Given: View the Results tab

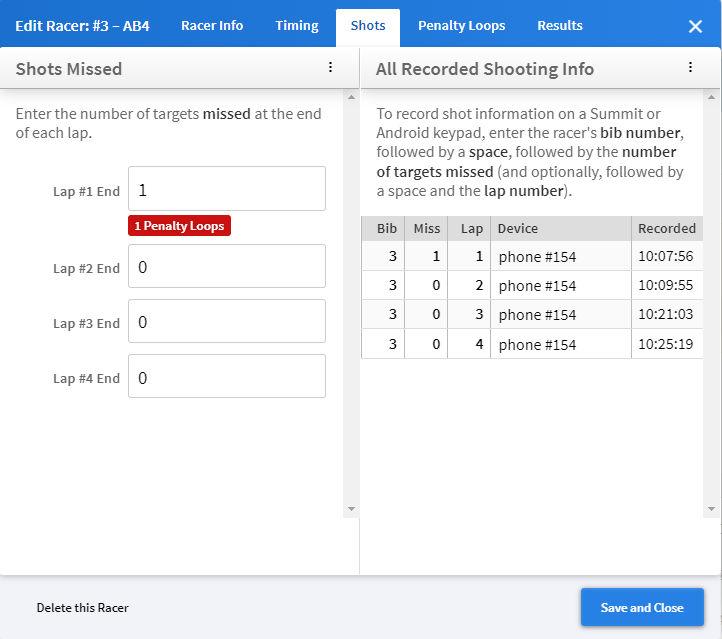Looking at the screenshot, I should pos(560,26).
